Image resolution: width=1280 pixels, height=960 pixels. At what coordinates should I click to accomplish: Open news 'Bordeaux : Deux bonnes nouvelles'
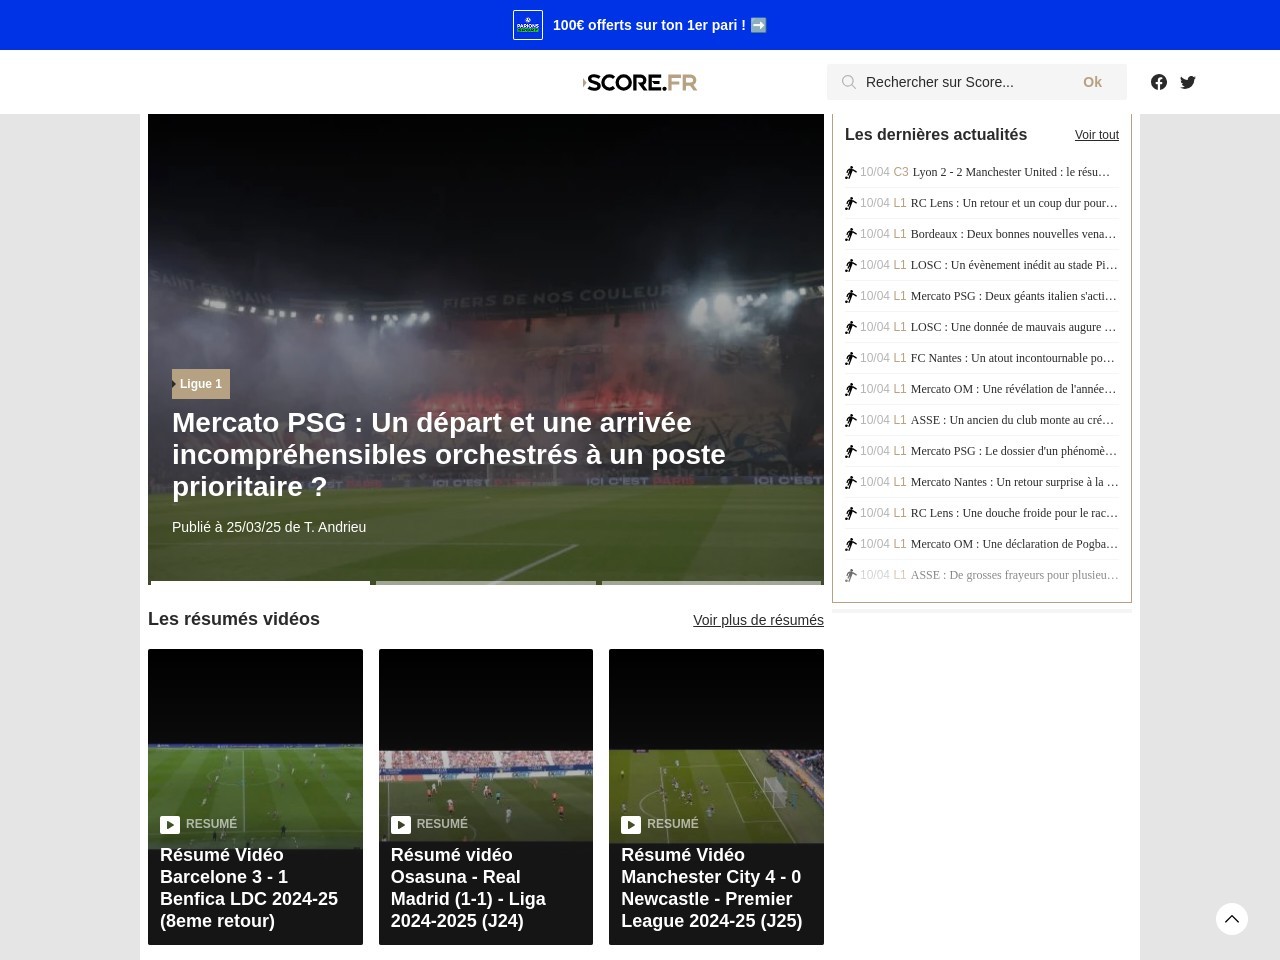[x=1014, y=234]
